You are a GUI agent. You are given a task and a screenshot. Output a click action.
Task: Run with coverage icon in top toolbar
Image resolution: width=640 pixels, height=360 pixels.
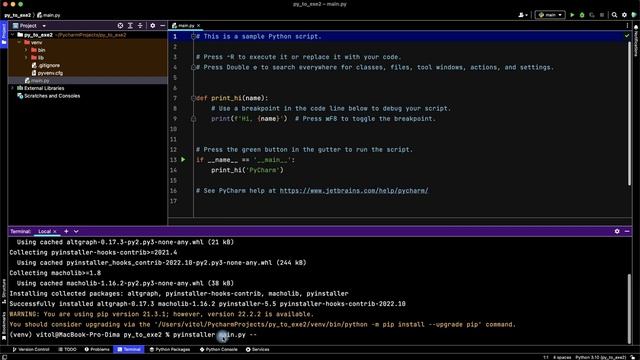591,15
